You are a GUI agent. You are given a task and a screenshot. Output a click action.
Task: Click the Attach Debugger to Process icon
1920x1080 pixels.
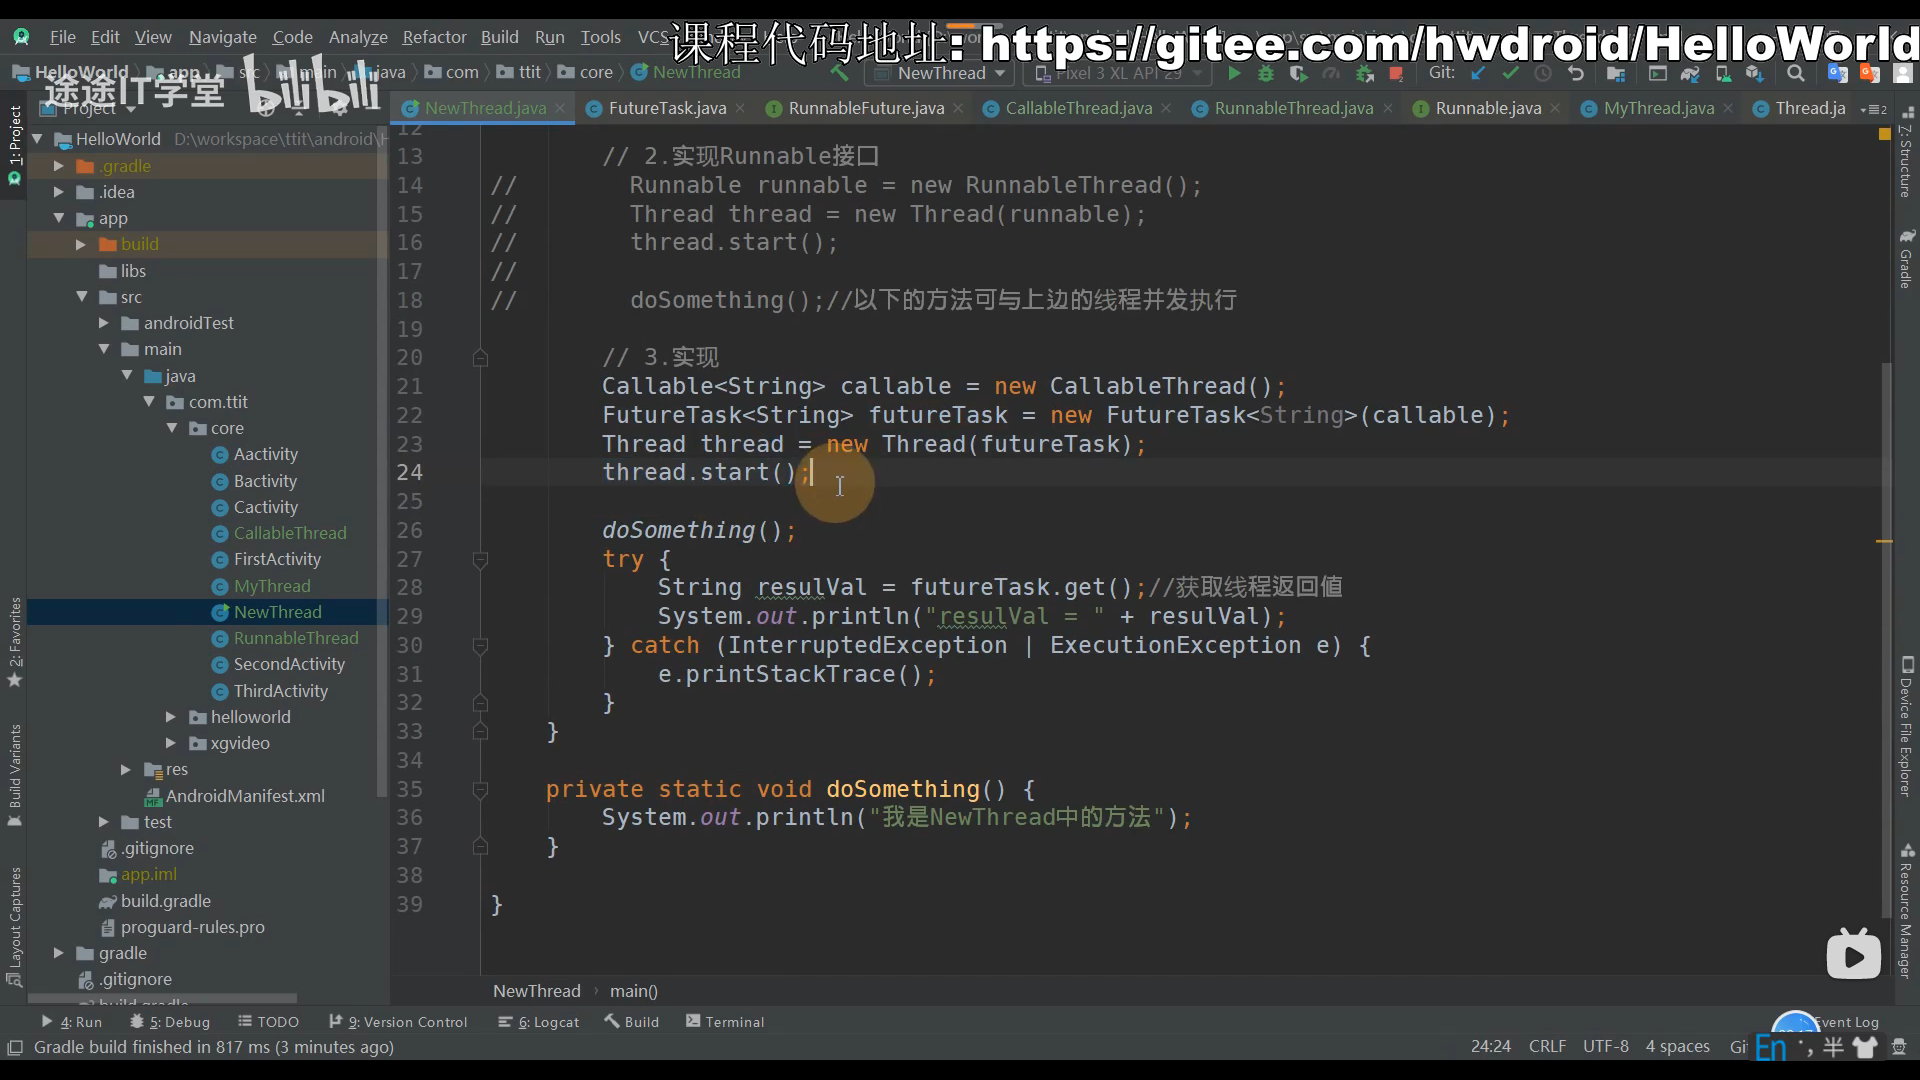coord(1364,73)
